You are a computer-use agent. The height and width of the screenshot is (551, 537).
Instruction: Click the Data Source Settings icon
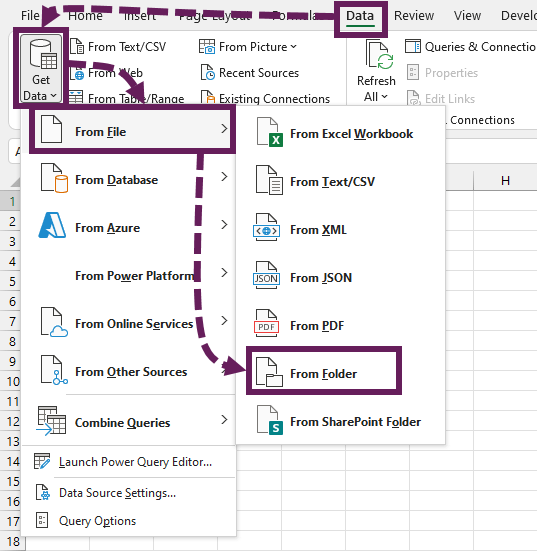(43, 492)
